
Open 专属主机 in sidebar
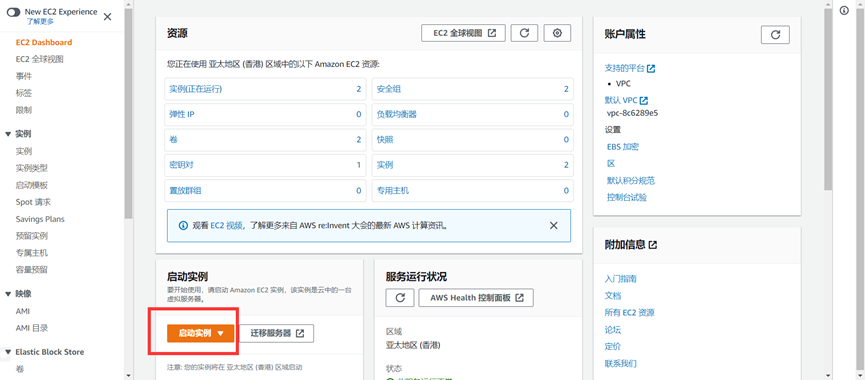click(31, 253)
